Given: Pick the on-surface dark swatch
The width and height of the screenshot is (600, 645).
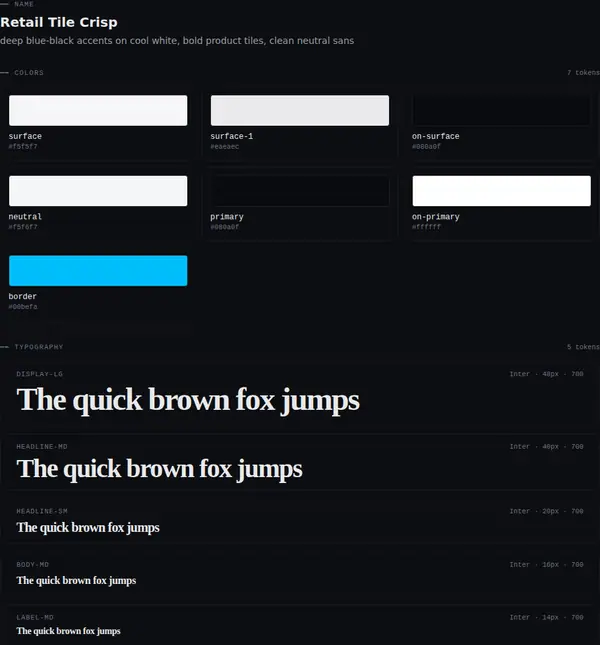Looking at the screenshot, I should [x=501, y=111].
